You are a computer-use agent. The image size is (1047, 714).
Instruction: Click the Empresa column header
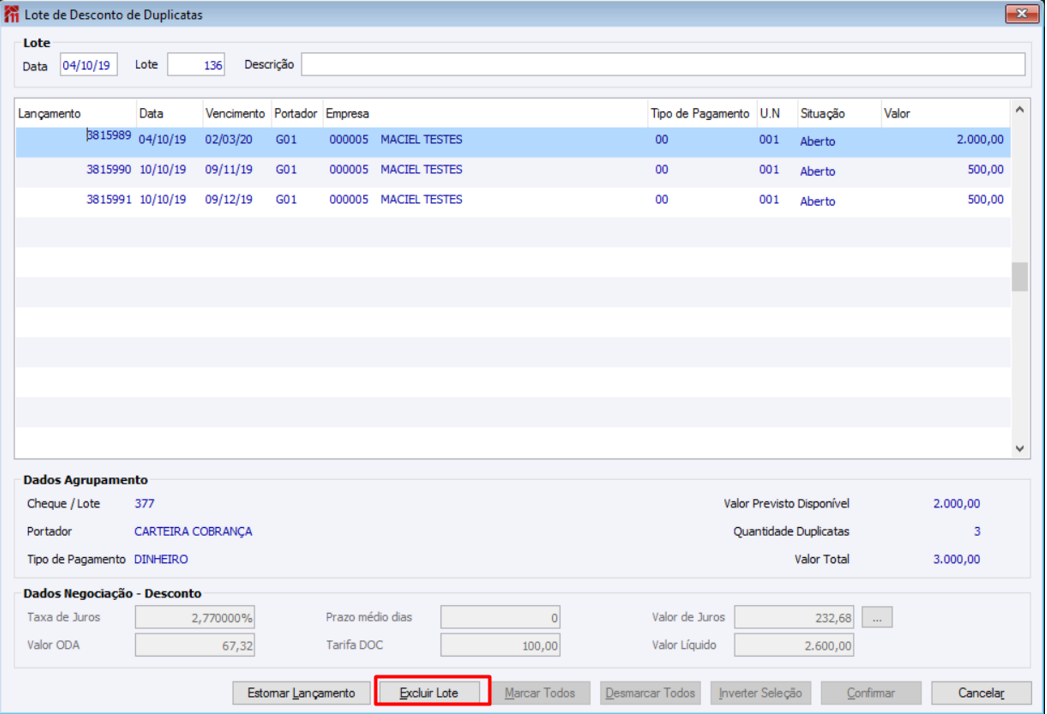point(485,114)
